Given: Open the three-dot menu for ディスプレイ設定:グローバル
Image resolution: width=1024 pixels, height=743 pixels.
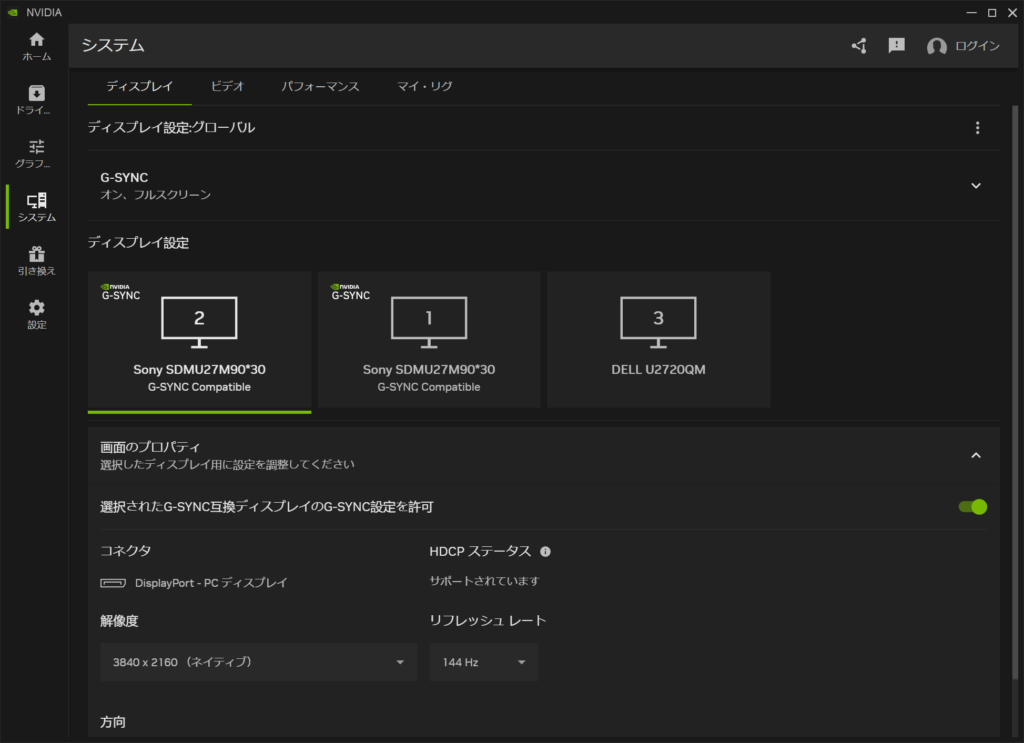Looking at the screenshot, I should coord(977,128).
